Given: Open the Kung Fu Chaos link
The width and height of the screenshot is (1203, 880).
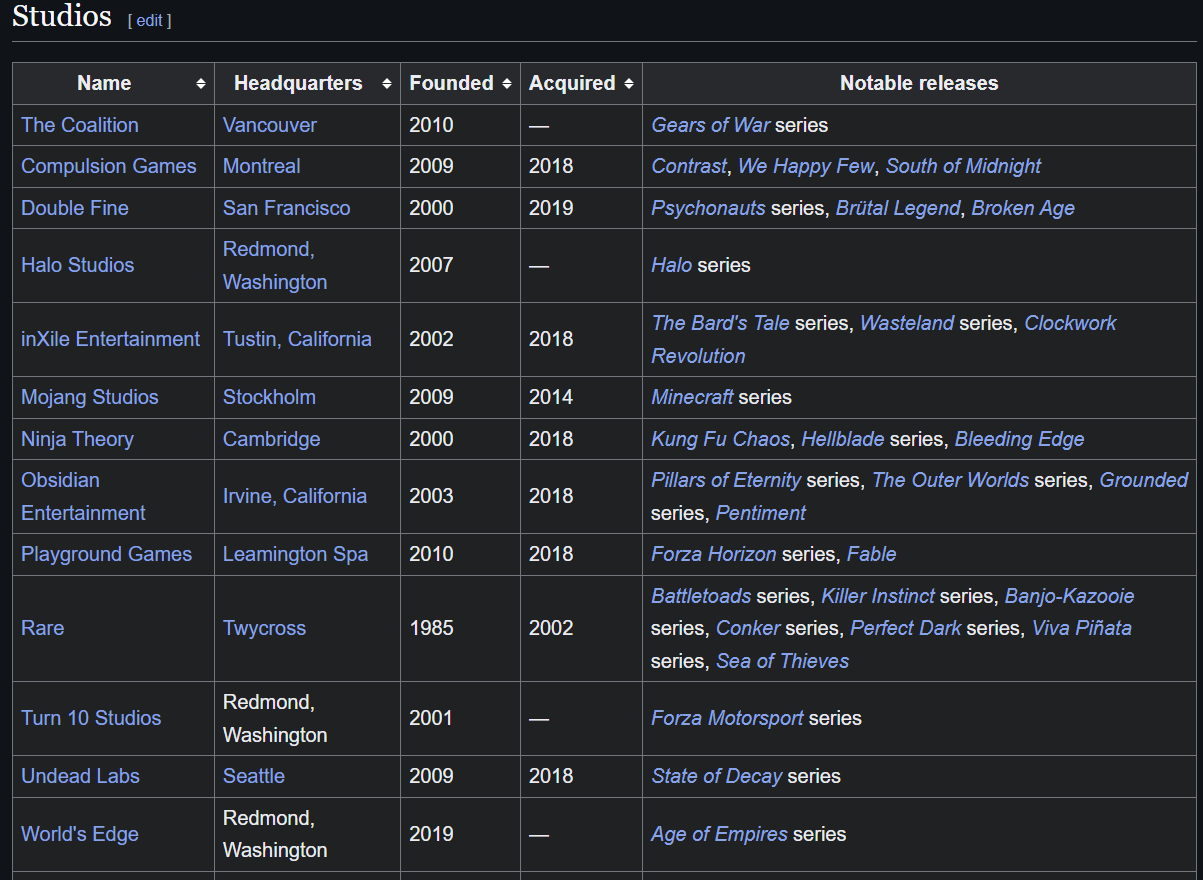Looking at the screenshot, I should [x=721, y=439].
